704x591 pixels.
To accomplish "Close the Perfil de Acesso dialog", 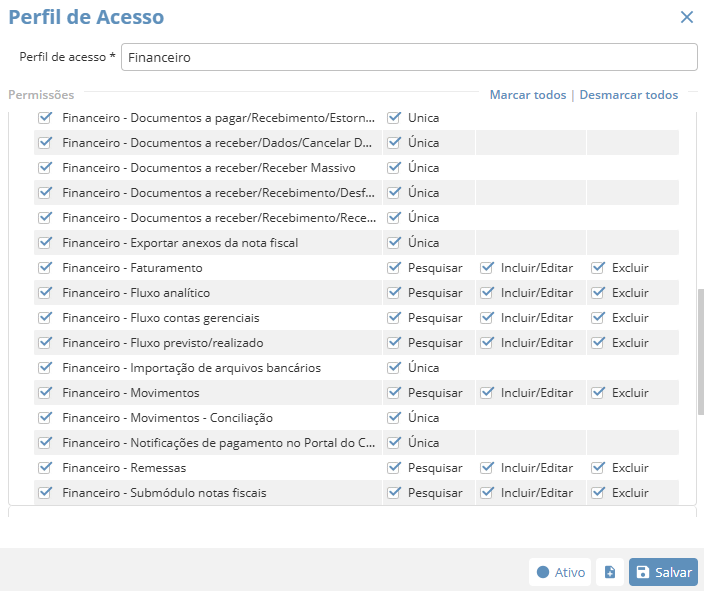I will point(686,17).
